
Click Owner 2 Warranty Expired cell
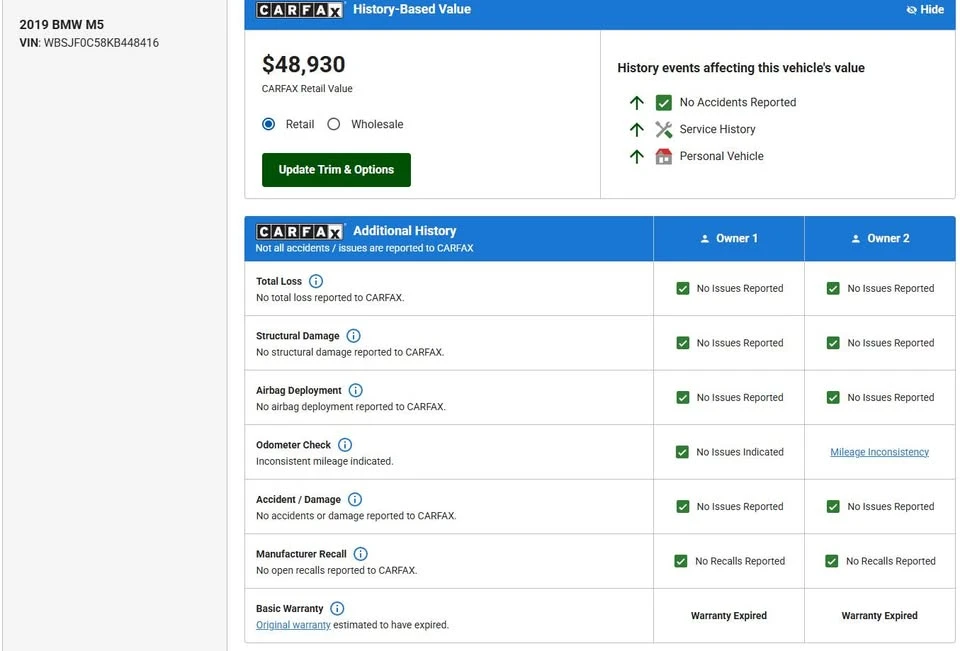click(x=880, y=615)
